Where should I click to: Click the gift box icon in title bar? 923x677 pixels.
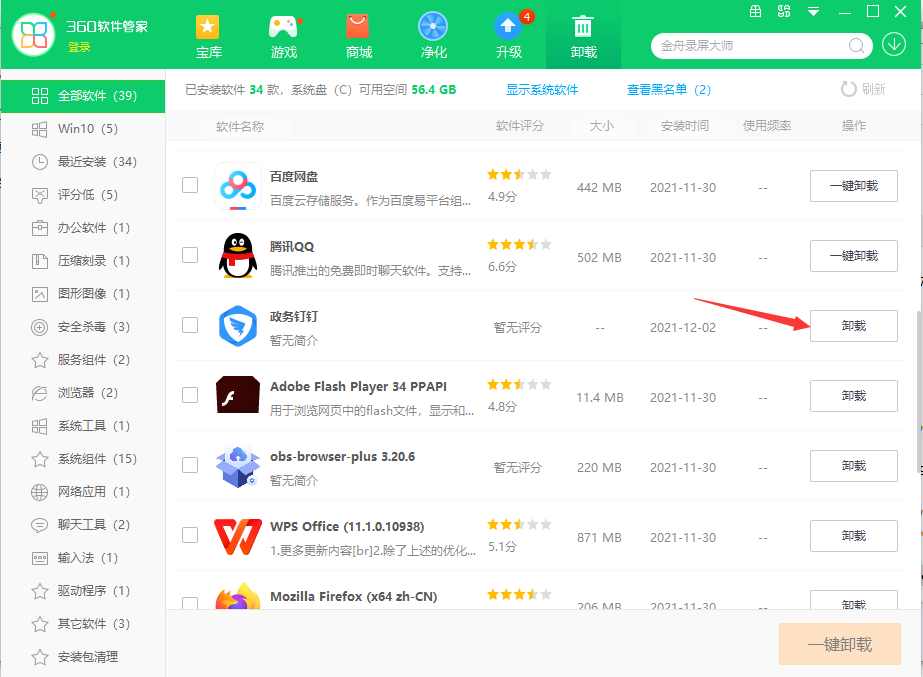point(755,11)
